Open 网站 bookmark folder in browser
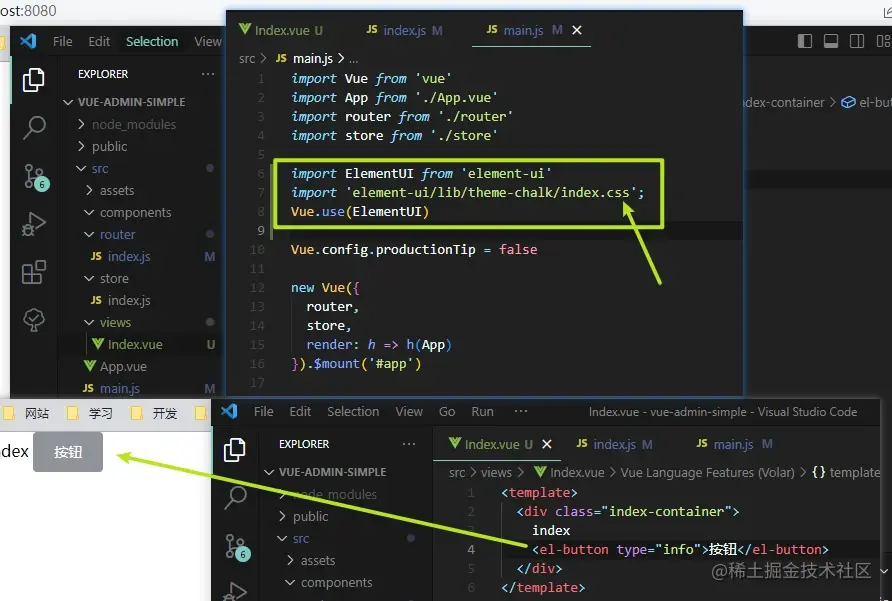This screenshot has width=892, height=601. click(26, 413)
